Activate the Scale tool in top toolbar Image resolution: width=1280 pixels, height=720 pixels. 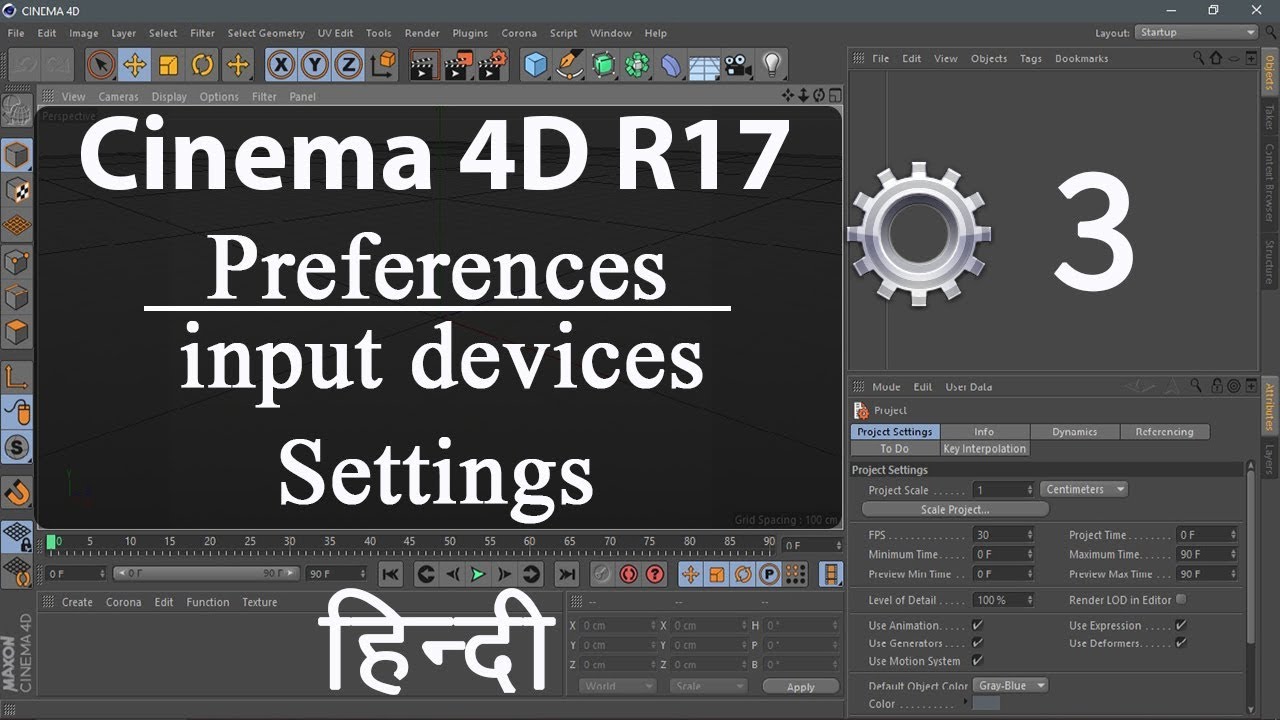point(168,65)
